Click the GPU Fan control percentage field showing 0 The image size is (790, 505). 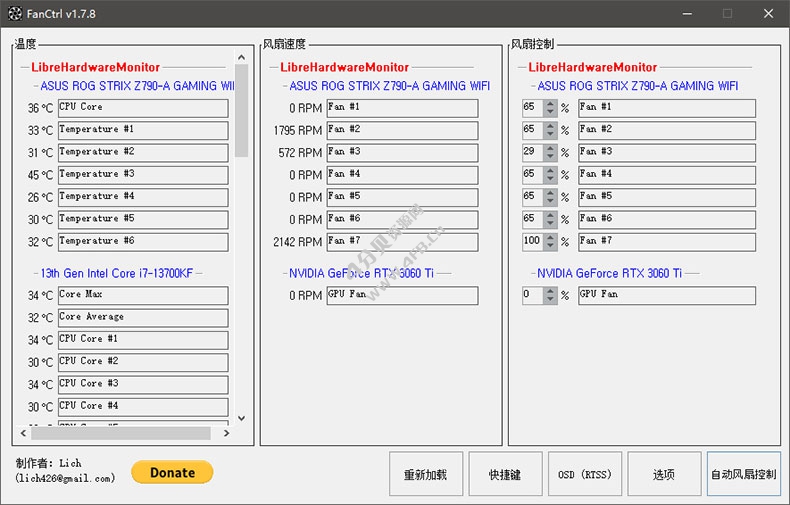pyautogui.click(x=533, y=295)
